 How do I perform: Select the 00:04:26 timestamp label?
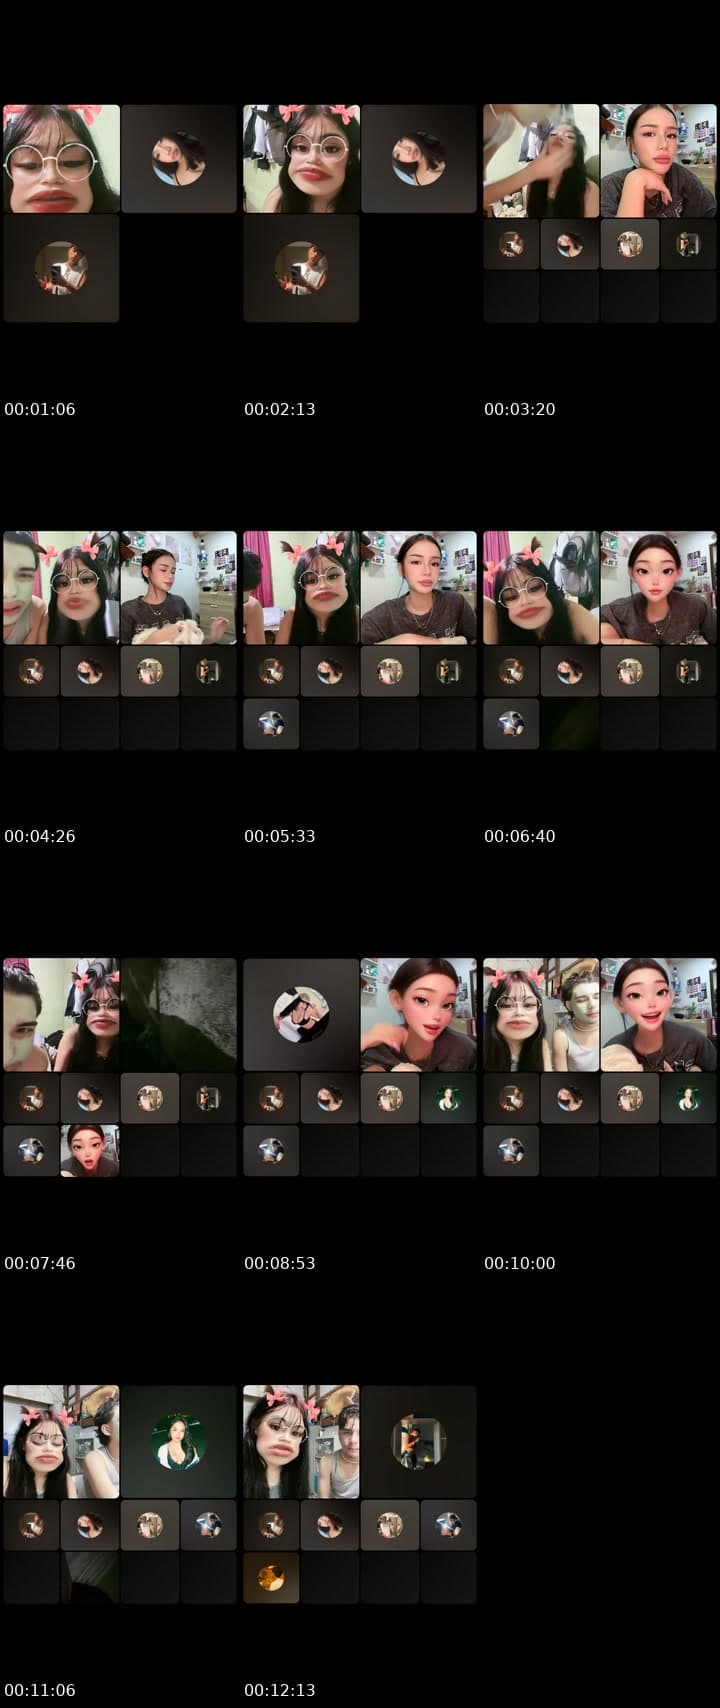pyautogui.click(x=40, y=836)
